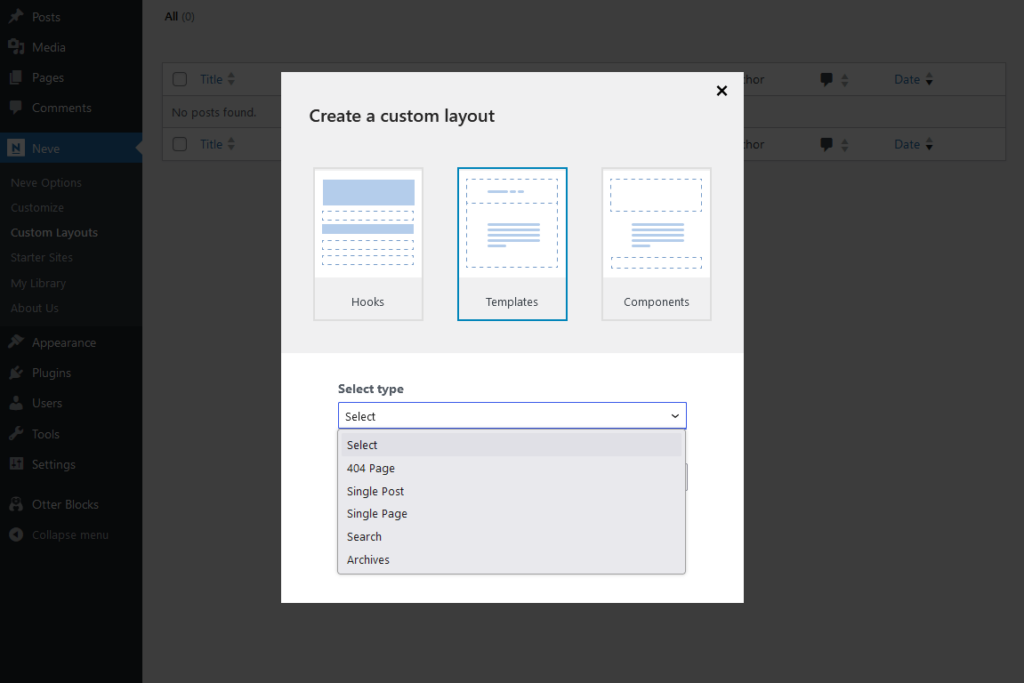Open About Us submenu link
Viewport: 1024px width, 683px height.
coord(35,308)
